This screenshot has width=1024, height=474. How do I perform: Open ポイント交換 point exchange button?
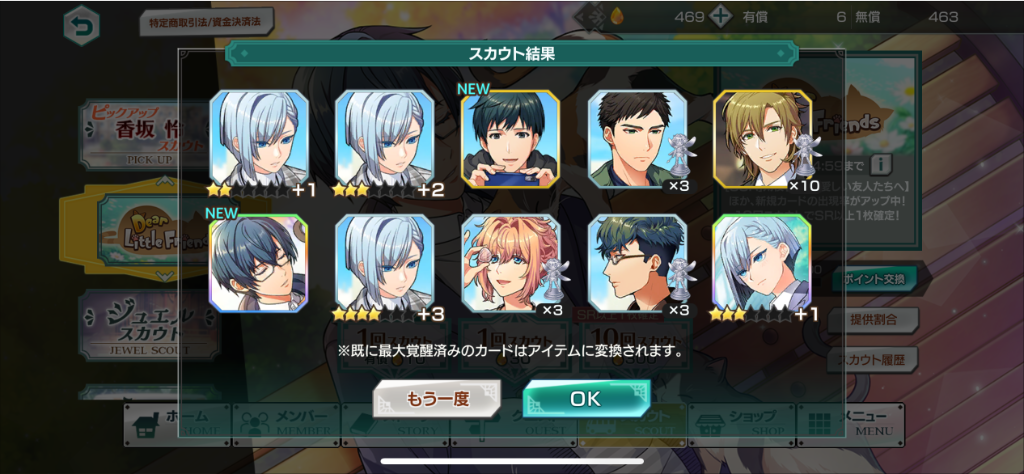pyautogui.click(x=874, y=279)
